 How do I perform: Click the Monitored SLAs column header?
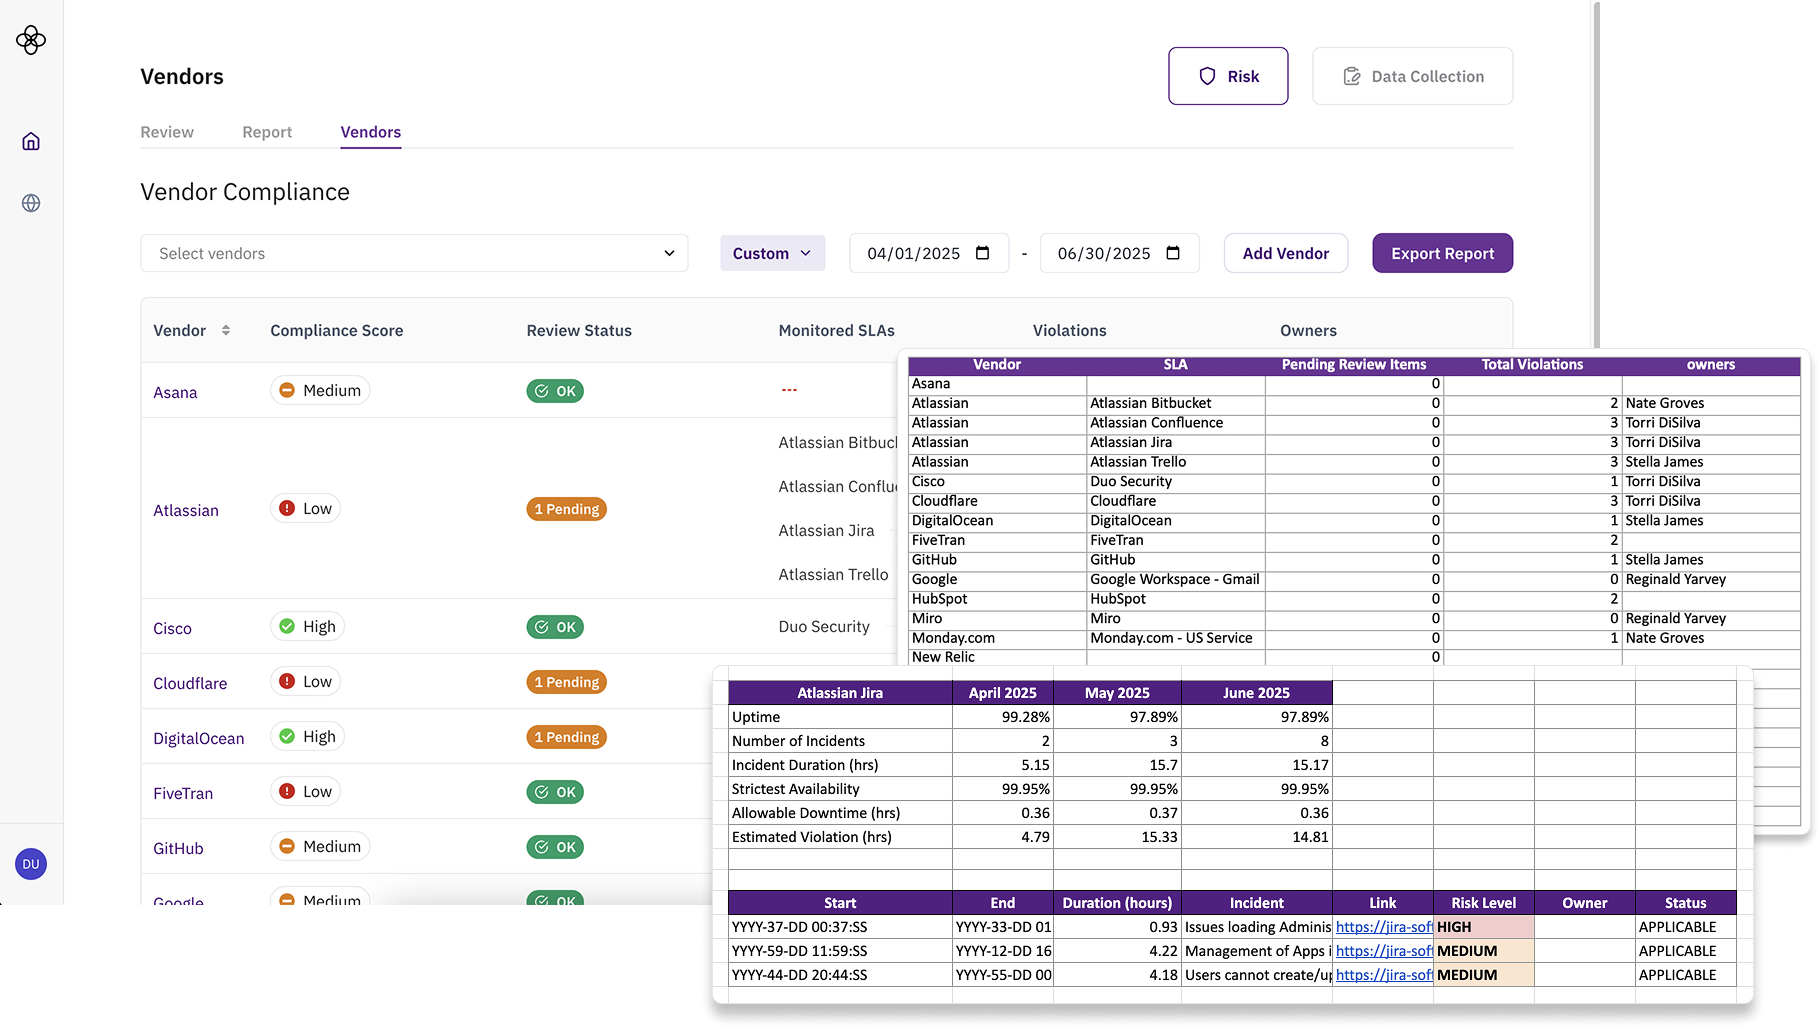tap(837, 330)
